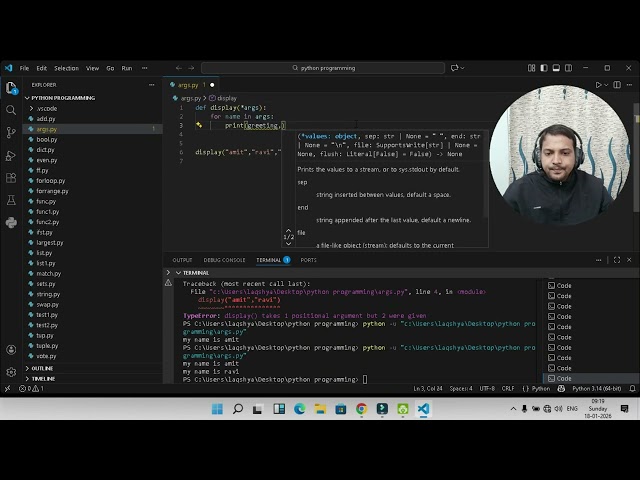Go back with the navigation arrow

tap(179, 68)
